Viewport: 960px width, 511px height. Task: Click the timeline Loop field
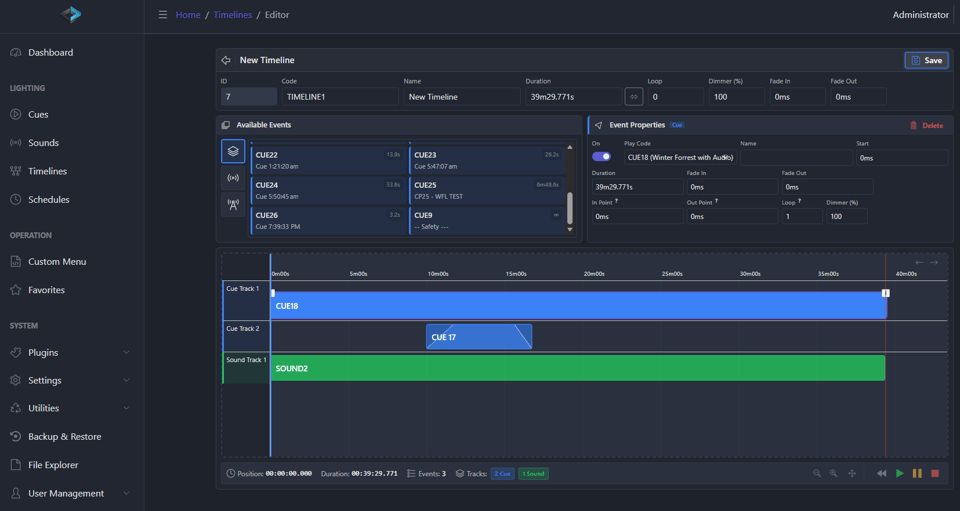pyautogui.click(x=675, y=97)
